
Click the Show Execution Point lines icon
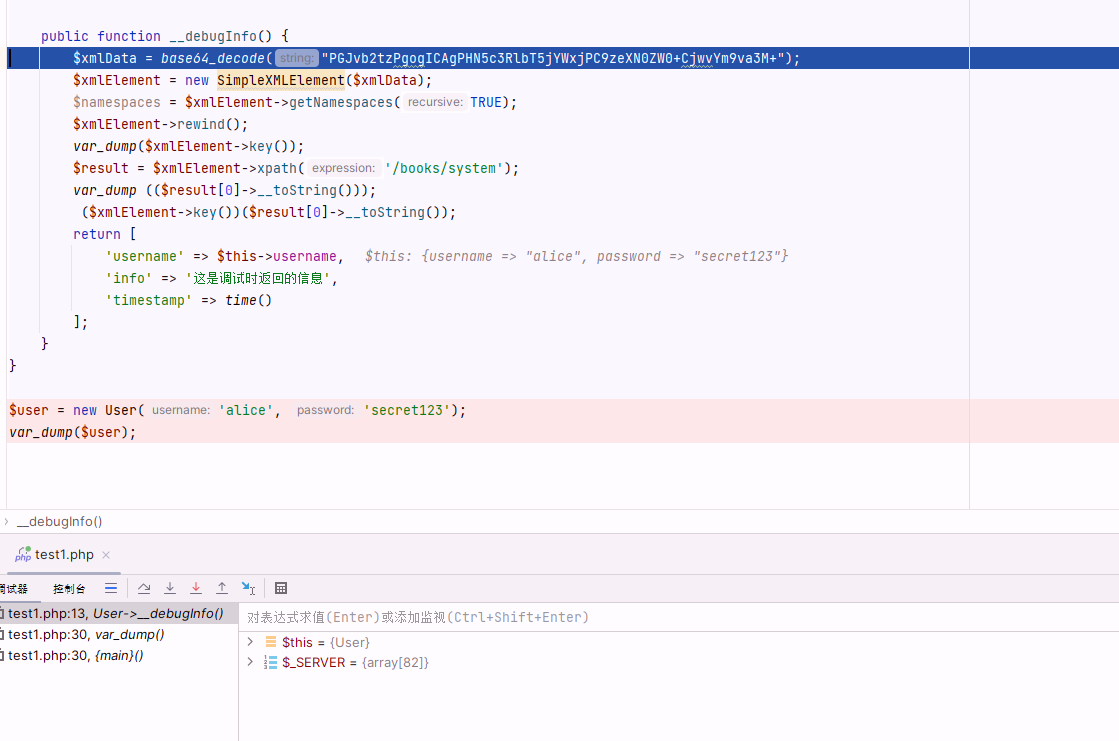111,588
